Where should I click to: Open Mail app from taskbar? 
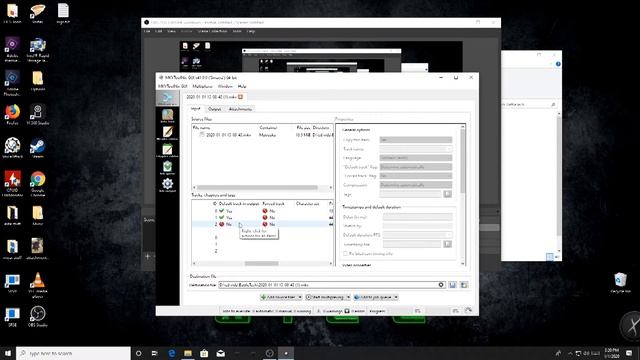(220, 353)
